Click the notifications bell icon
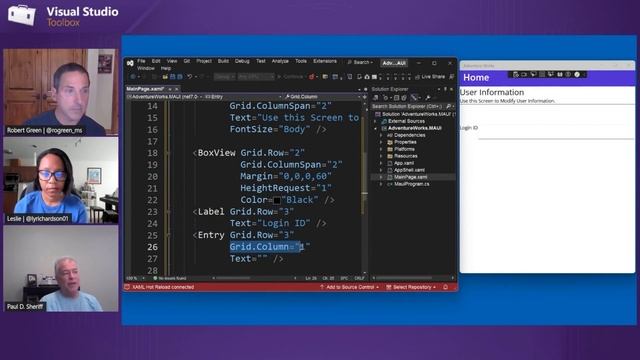Image resolution: width=640 pixels, height=360 pixels. [446, 287]
